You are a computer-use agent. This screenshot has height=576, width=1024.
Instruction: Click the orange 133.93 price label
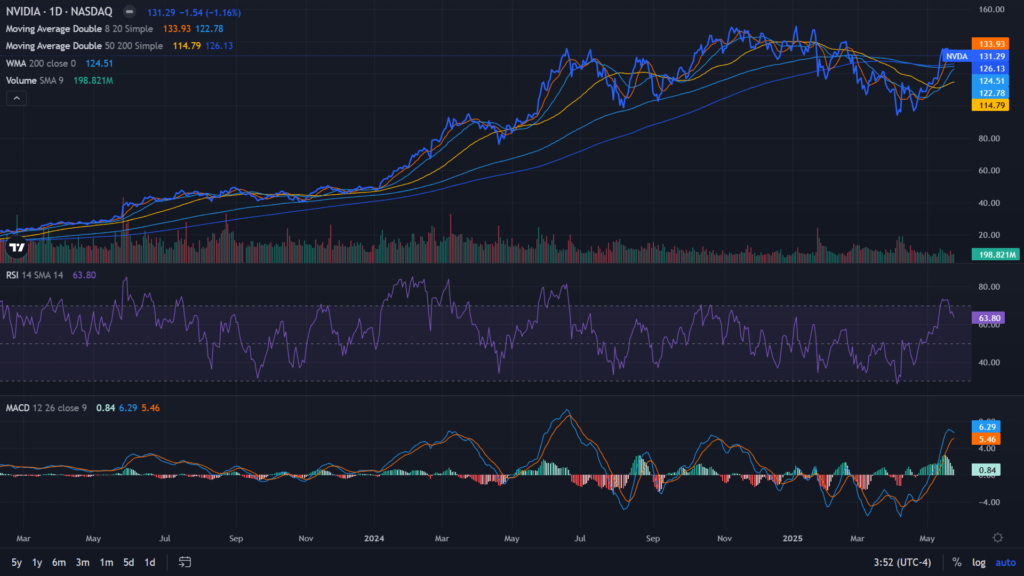tap(991, 44)
